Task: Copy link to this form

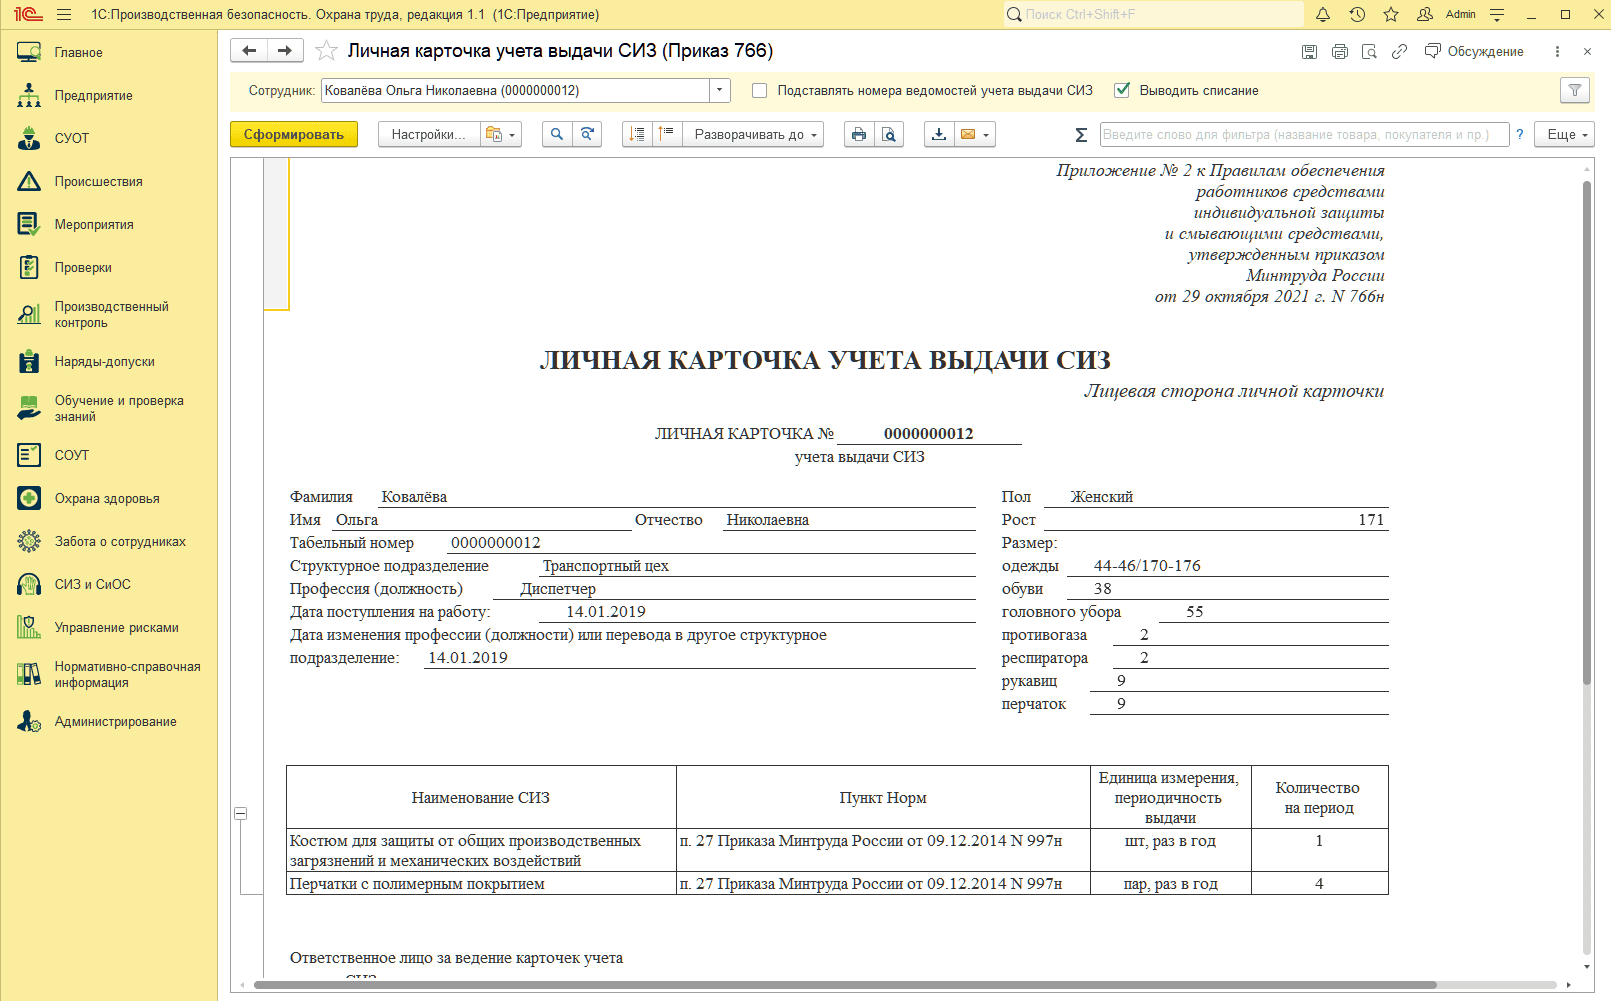Action: click(1400, 52)
